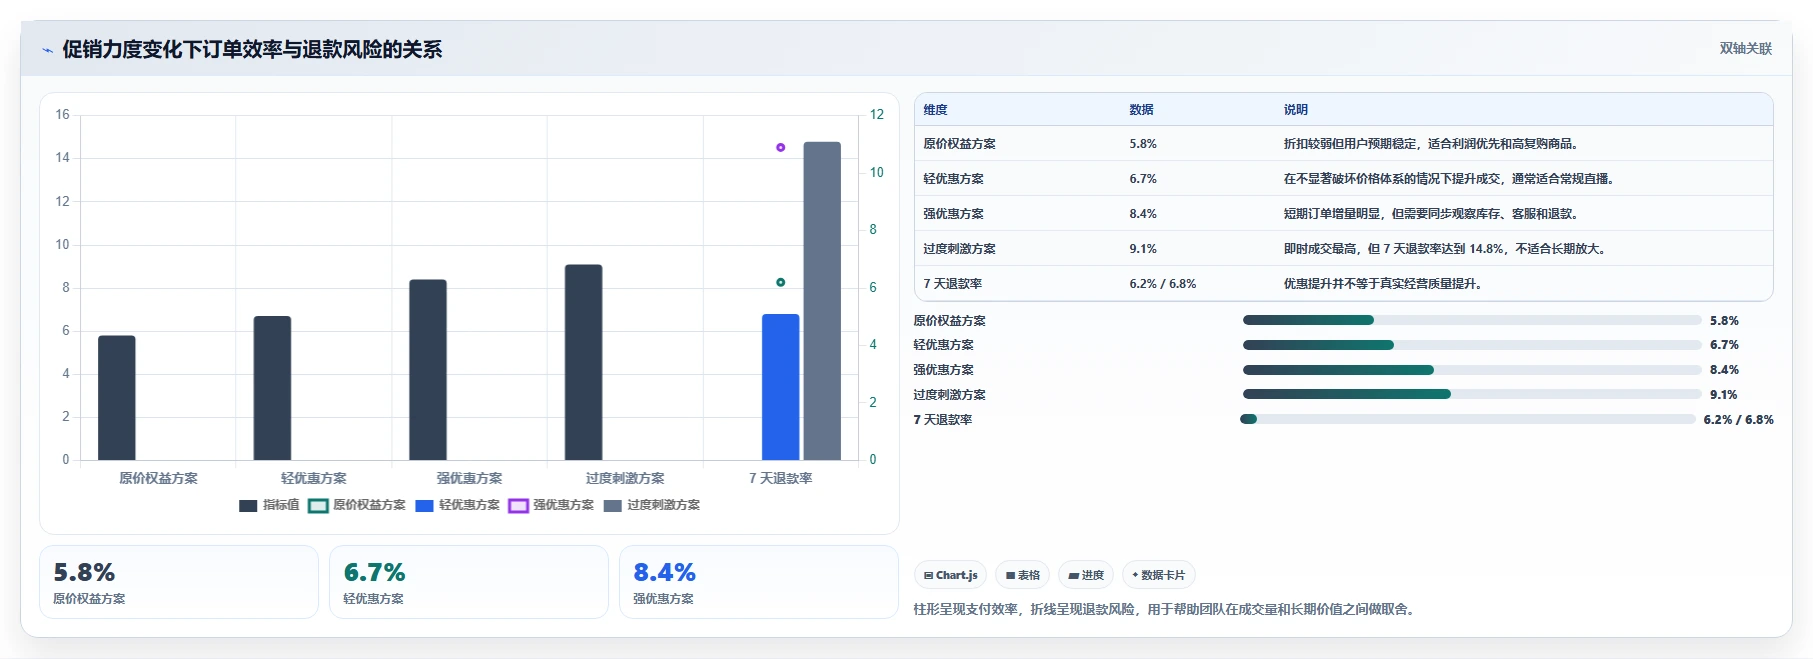Click the 过度刺激方案 9.1% progress bar
Screen dimensions: 1813x659
(1471, 394)
